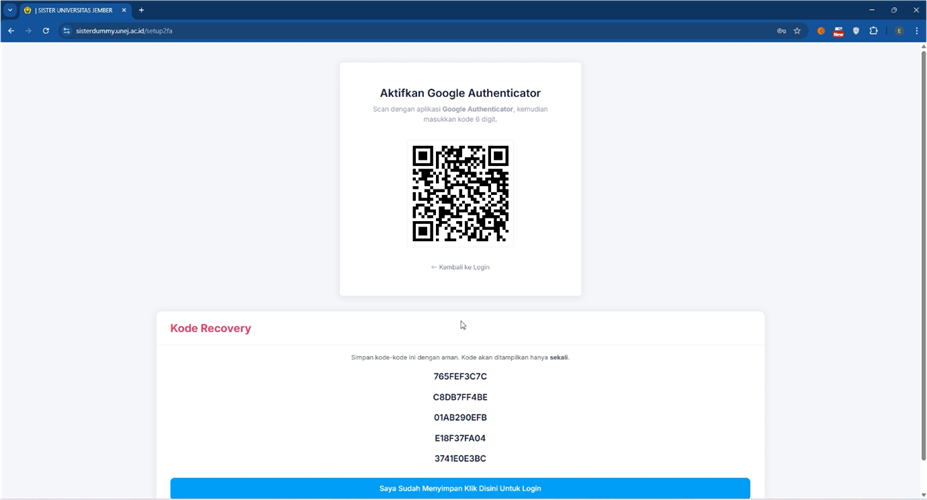
Task: Click the Google Authenticator QR code
Action: click(460, 194)
